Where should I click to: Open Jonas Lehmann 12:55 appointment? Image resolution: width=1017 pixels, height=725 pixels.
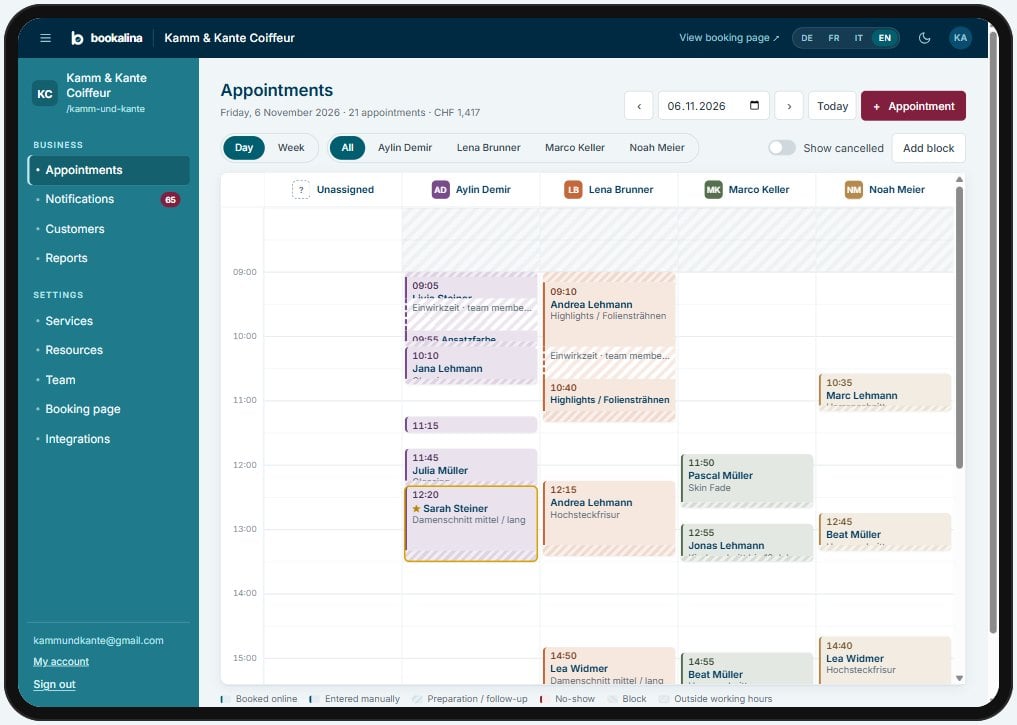(x=747, y=542)
